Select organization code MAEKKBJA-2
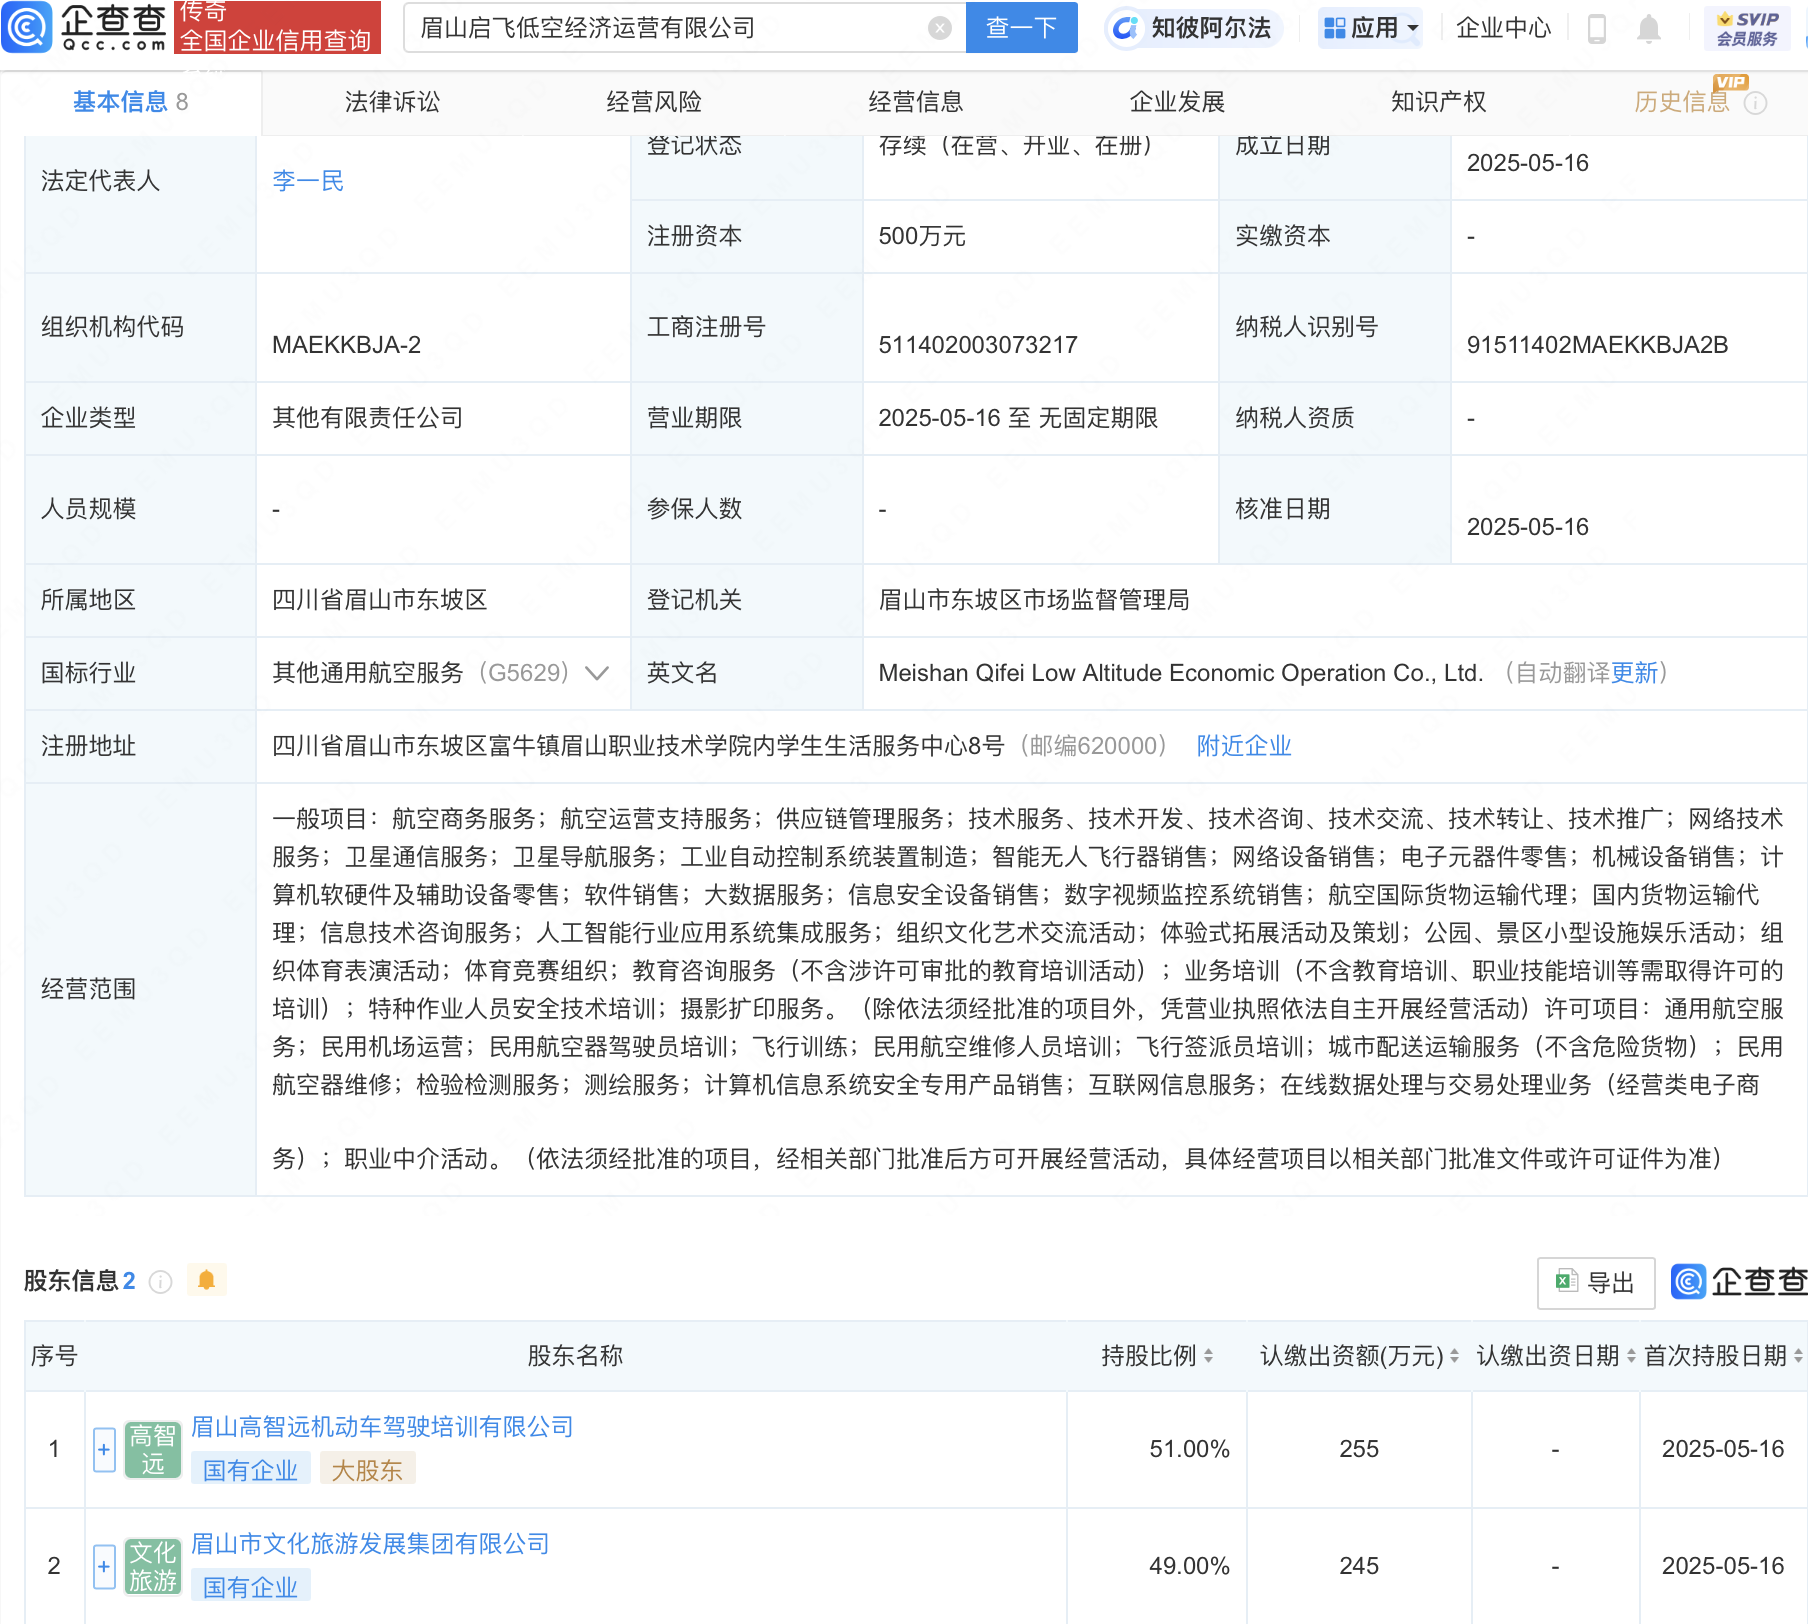Screen dimensions: 1808x1624 (346, 345)
